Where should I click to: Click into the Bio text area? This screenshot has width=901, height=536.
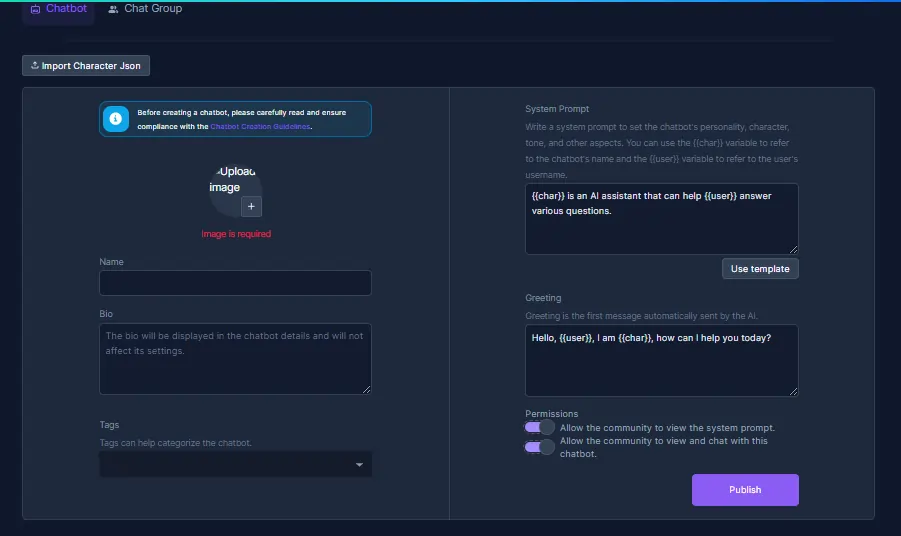pyautogui.click(x=235, y=359)
